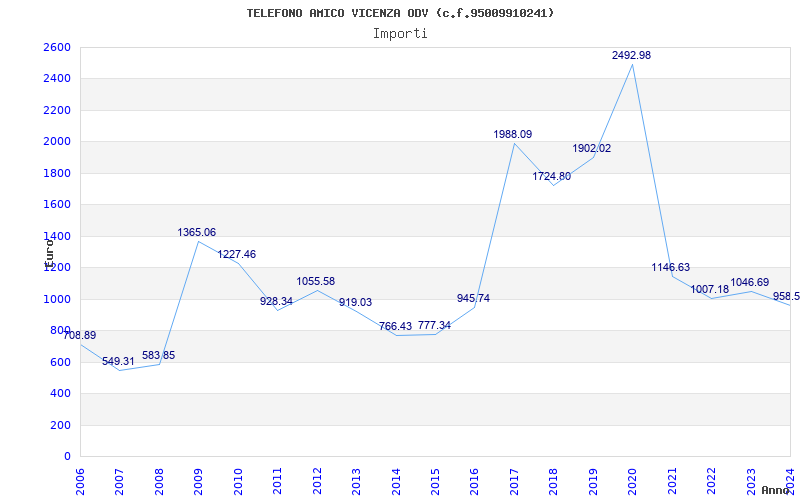Click the 928.34 data label
Viewport: 800px width, 500px height.
tap(277, 301)
